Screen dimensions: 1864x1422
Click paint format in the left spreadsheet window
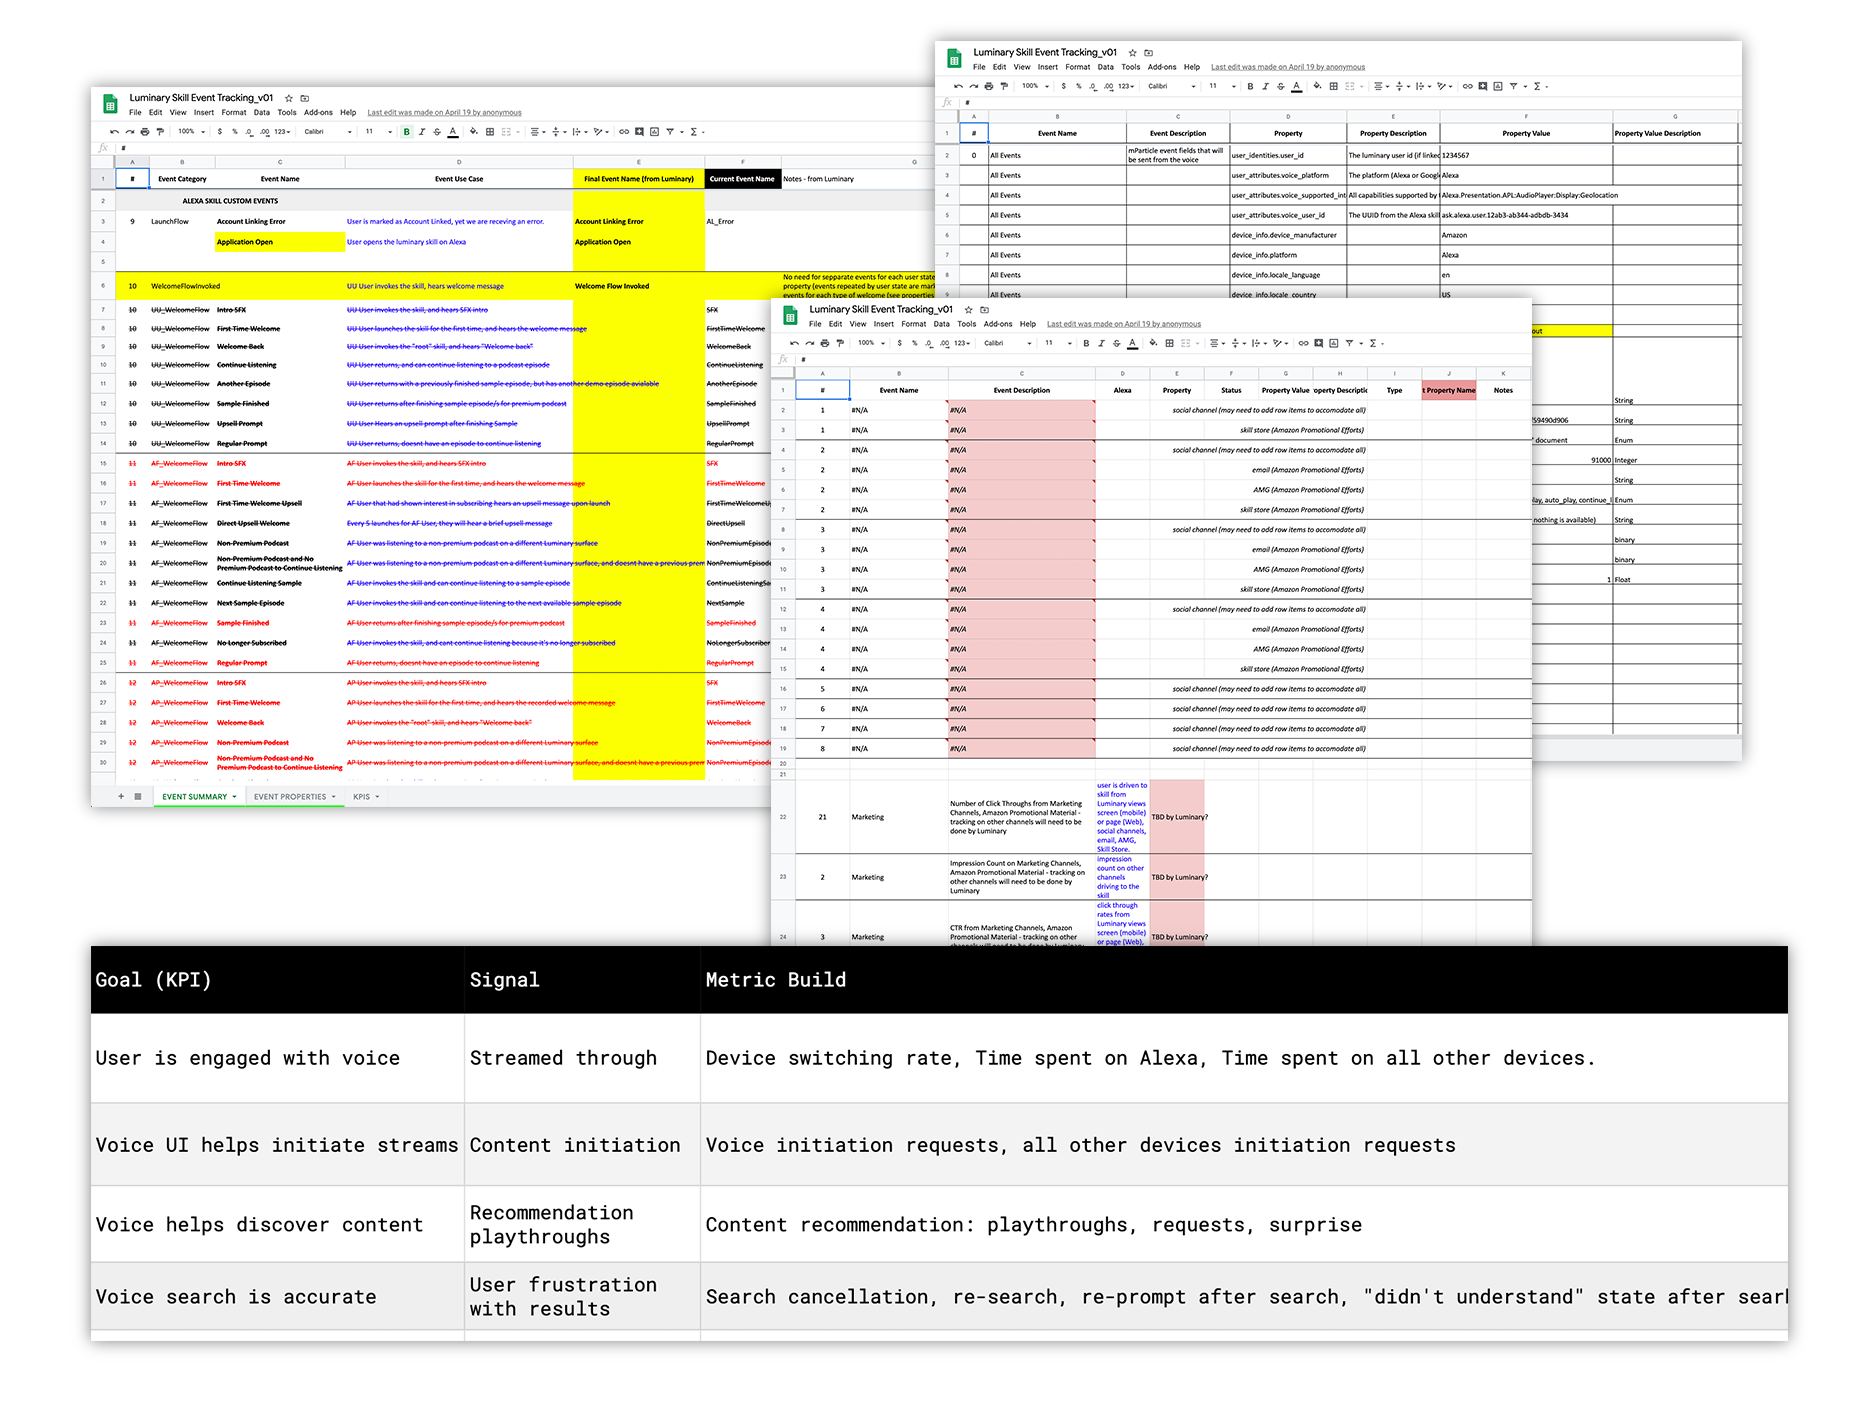point(160,131)
